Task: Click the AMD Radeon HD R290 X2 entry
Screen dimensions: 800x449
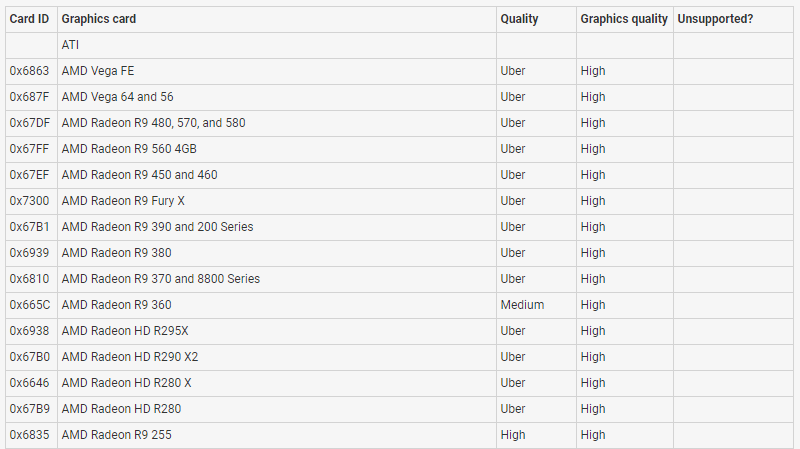Action: [130, 357]
